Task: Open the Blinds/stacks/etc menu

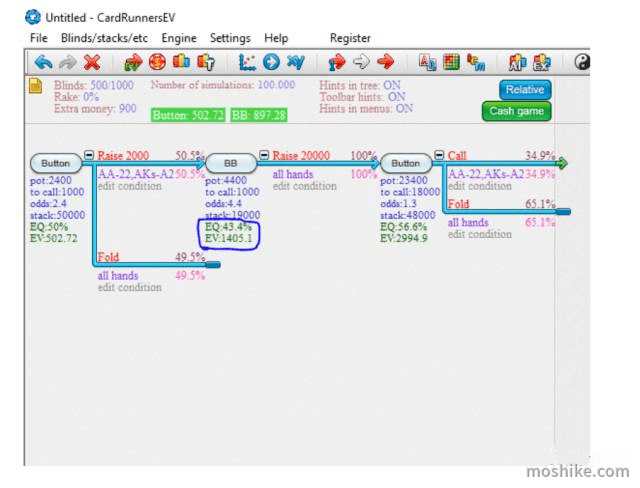Action: tap(104, 38)
